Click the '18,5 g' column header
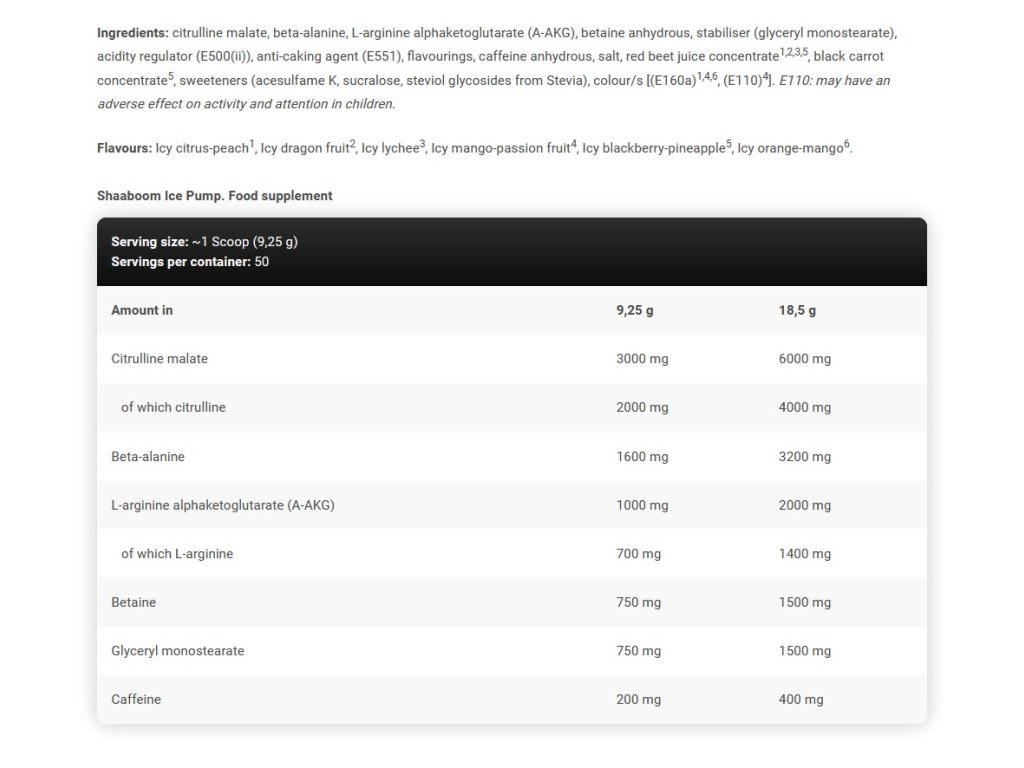 point(797,310)
